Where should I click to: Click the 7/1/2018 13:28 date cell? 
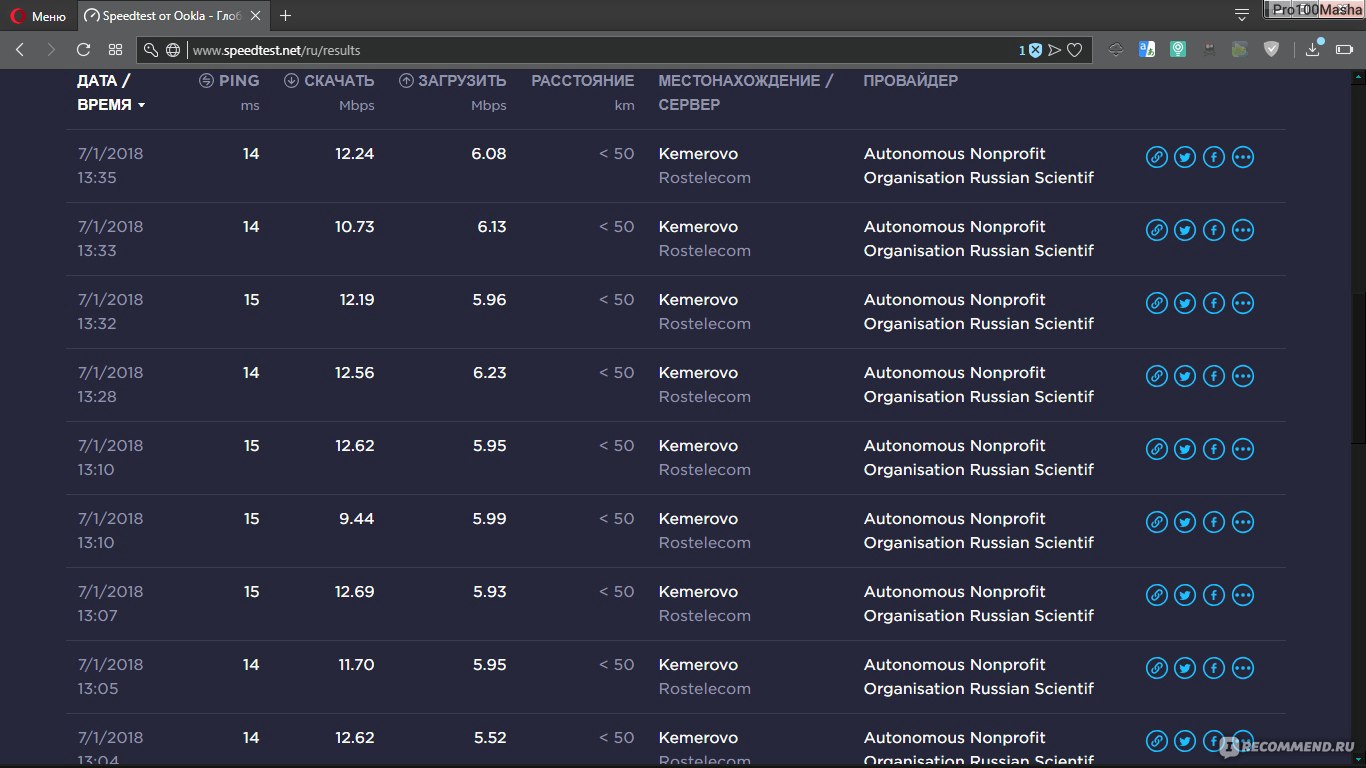coord(110,385)
